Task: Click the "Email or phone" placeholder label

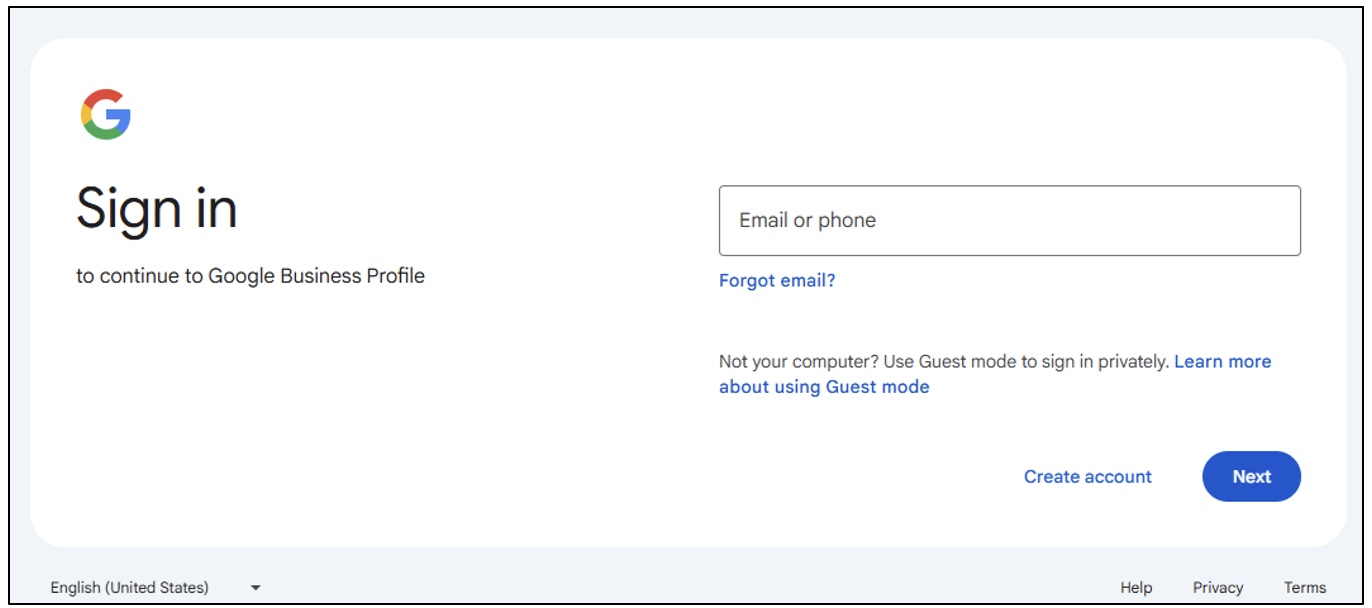Action: [x=807, y=221]
